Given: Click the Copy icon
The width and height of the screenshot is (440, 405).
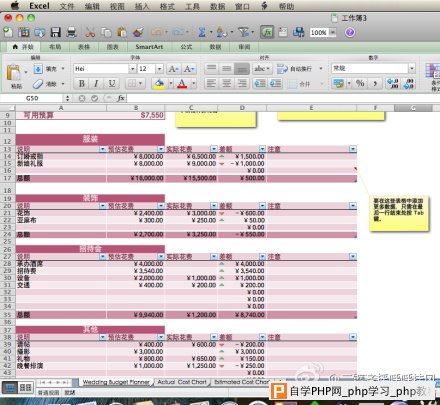Looking at the screenshot, I should (x=106, y=32).
